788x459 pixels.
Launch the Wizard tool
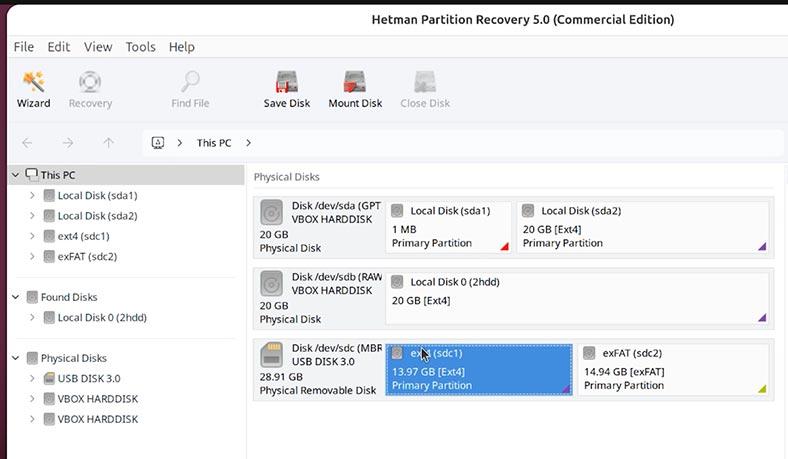pos(34,89)
